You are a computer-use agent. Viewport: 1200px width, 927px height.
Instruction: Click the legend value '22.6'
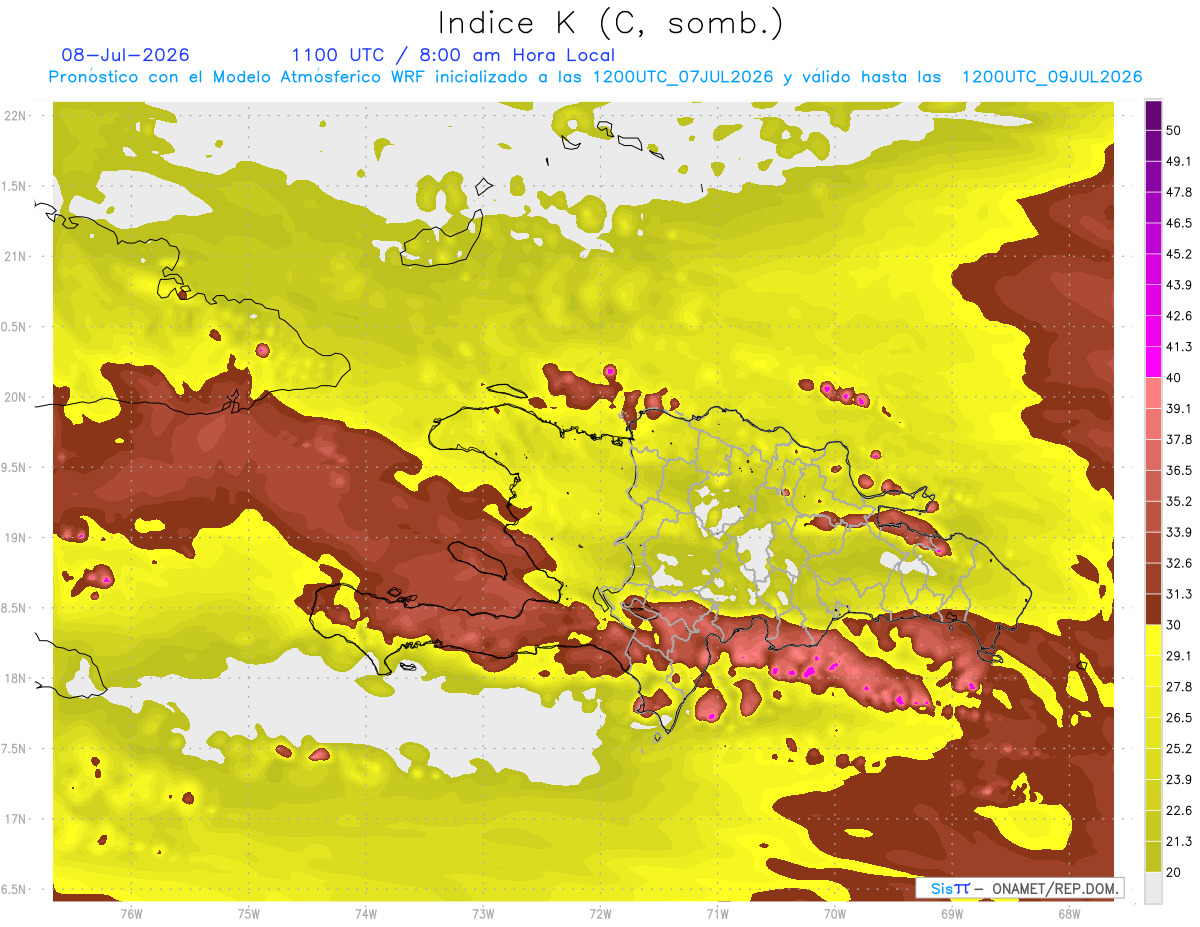click(1178, 811)
